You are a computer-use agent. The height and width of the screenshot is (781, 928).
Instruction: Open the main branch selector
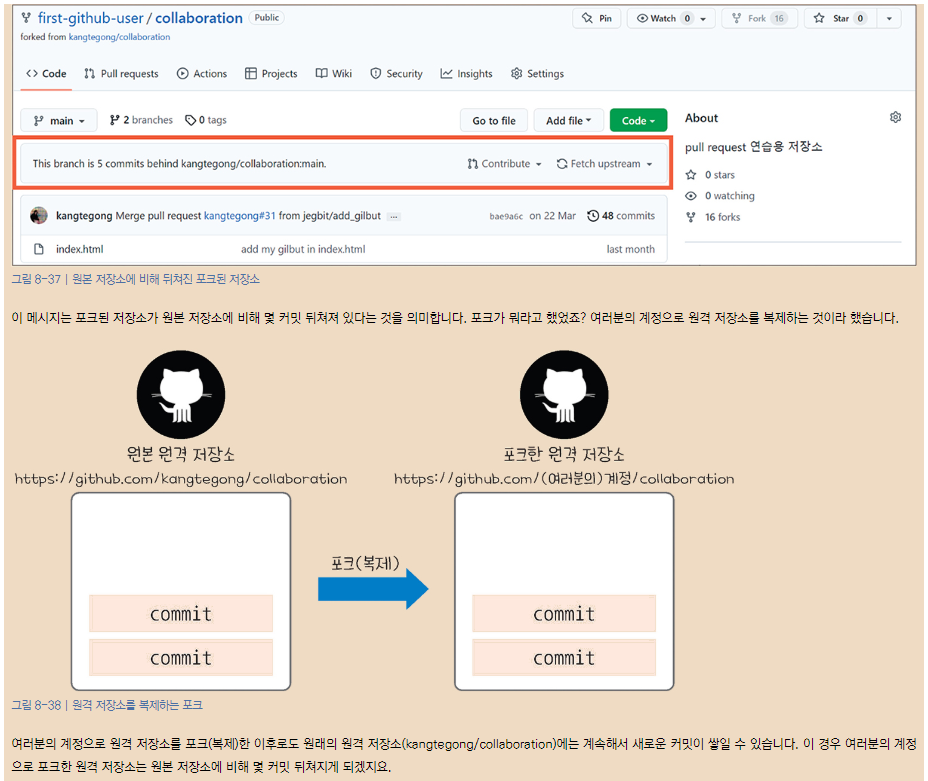59,120
